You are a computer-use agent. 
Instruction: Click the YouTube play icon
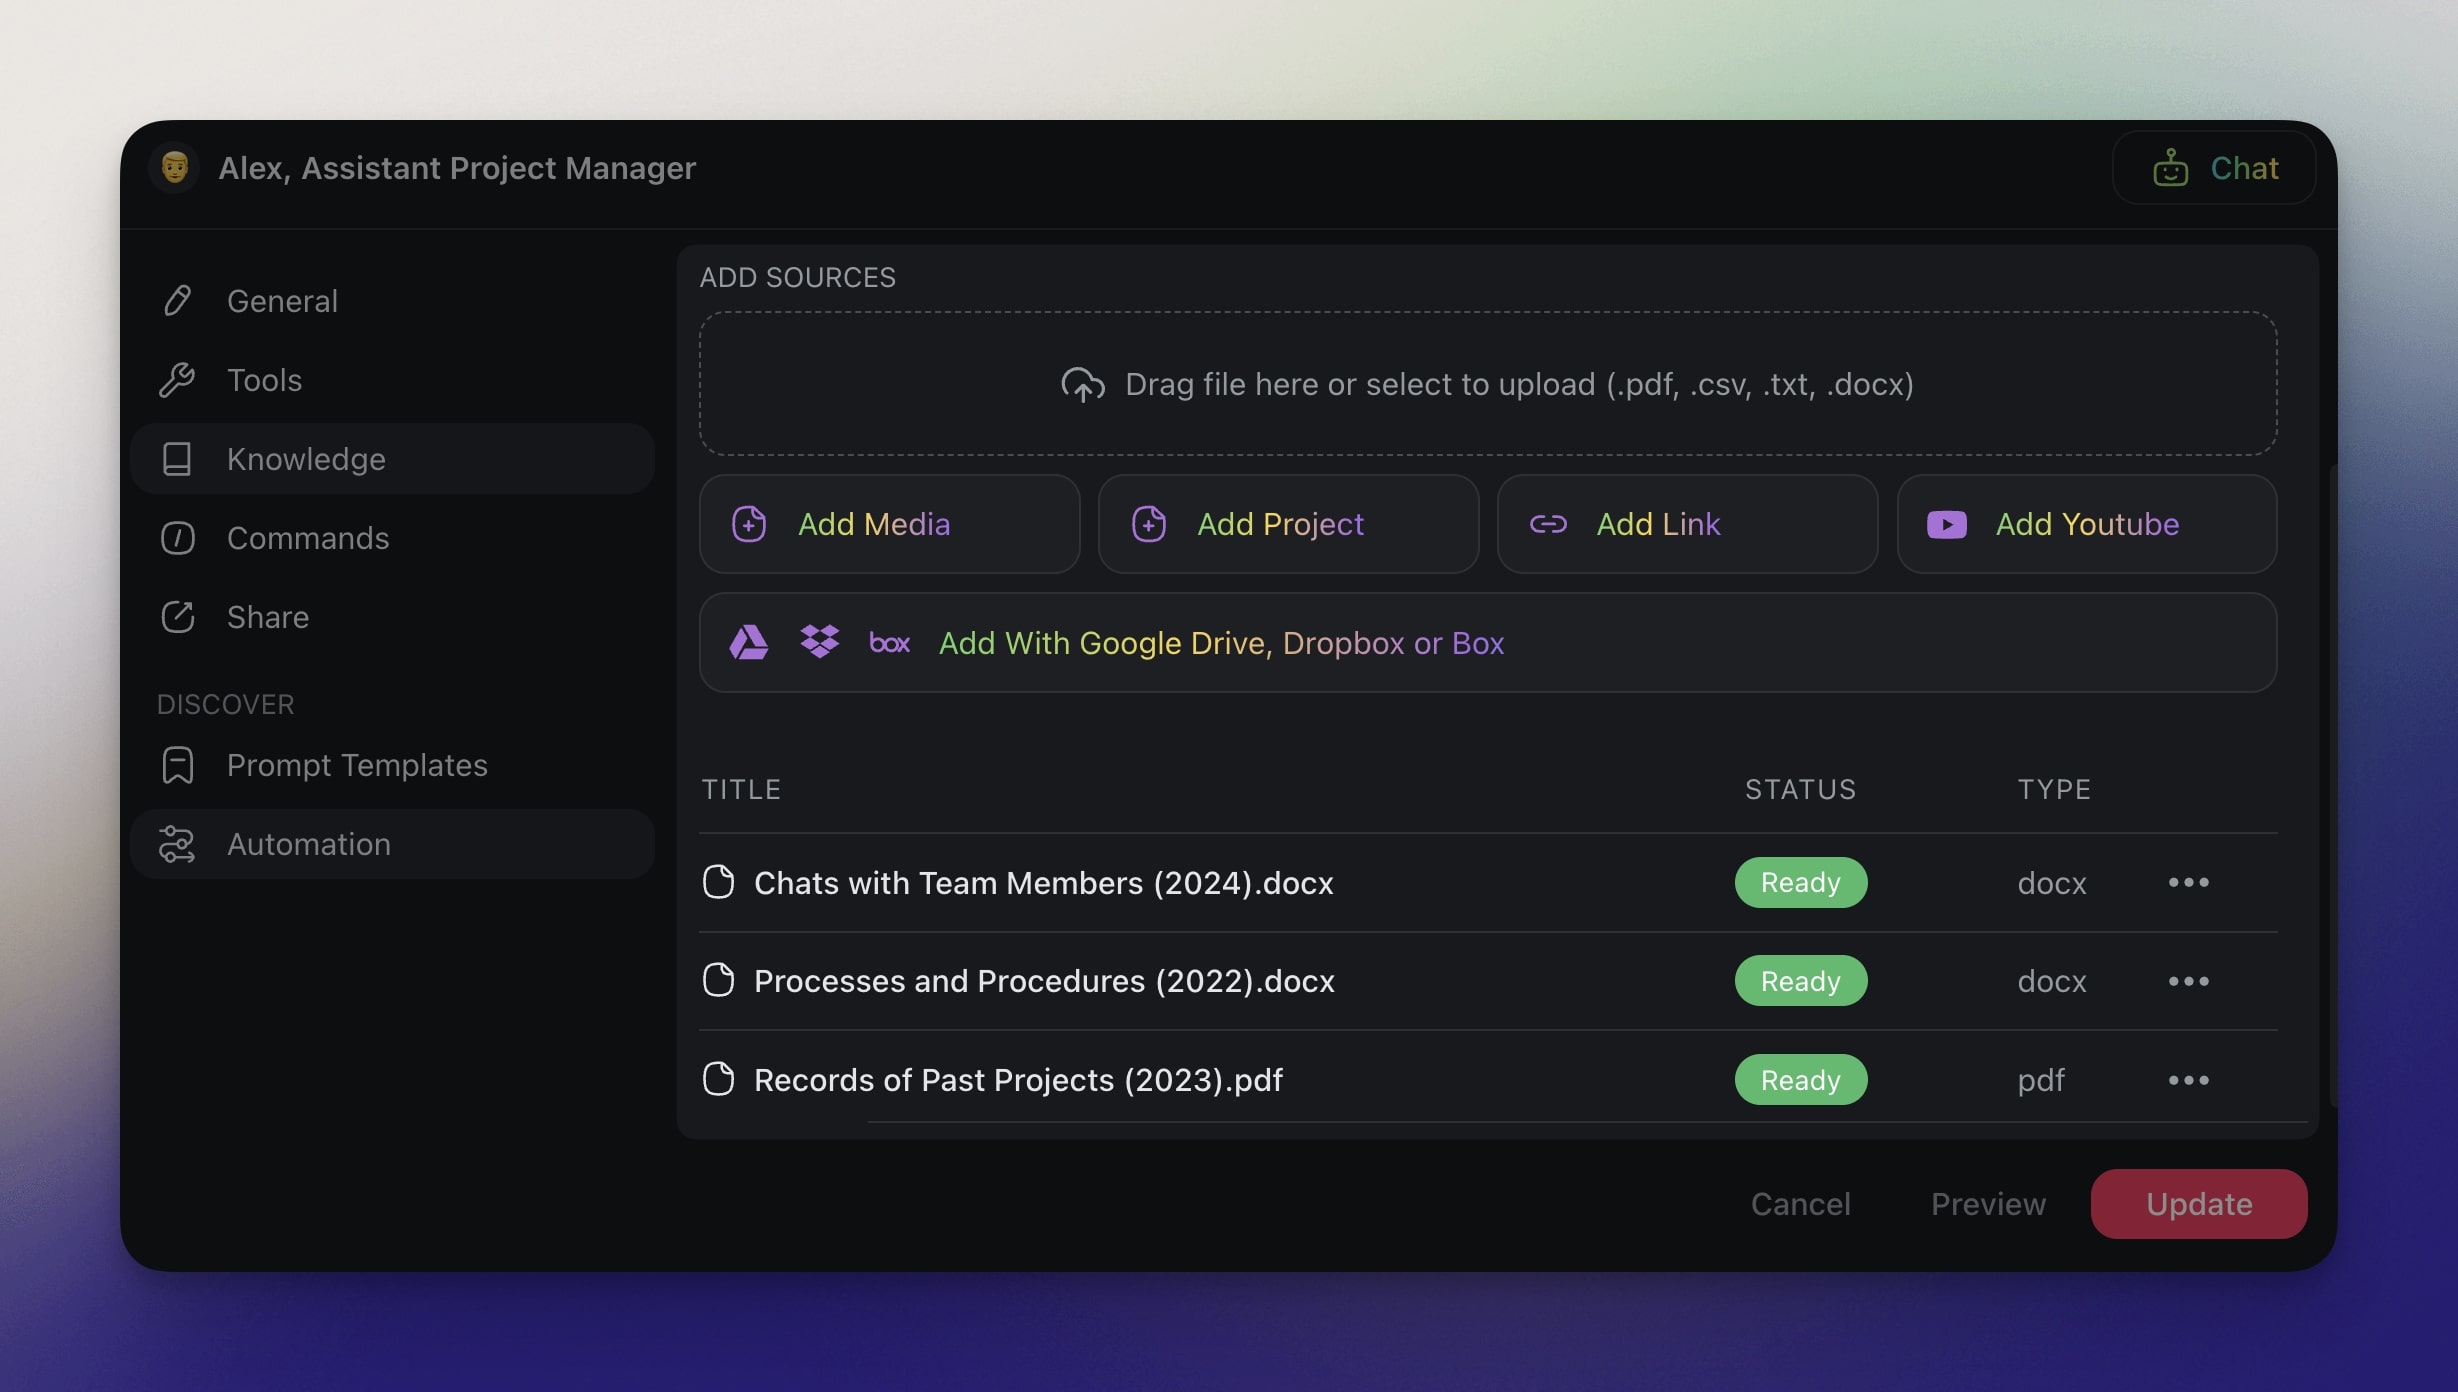(x=1946, y=524)
